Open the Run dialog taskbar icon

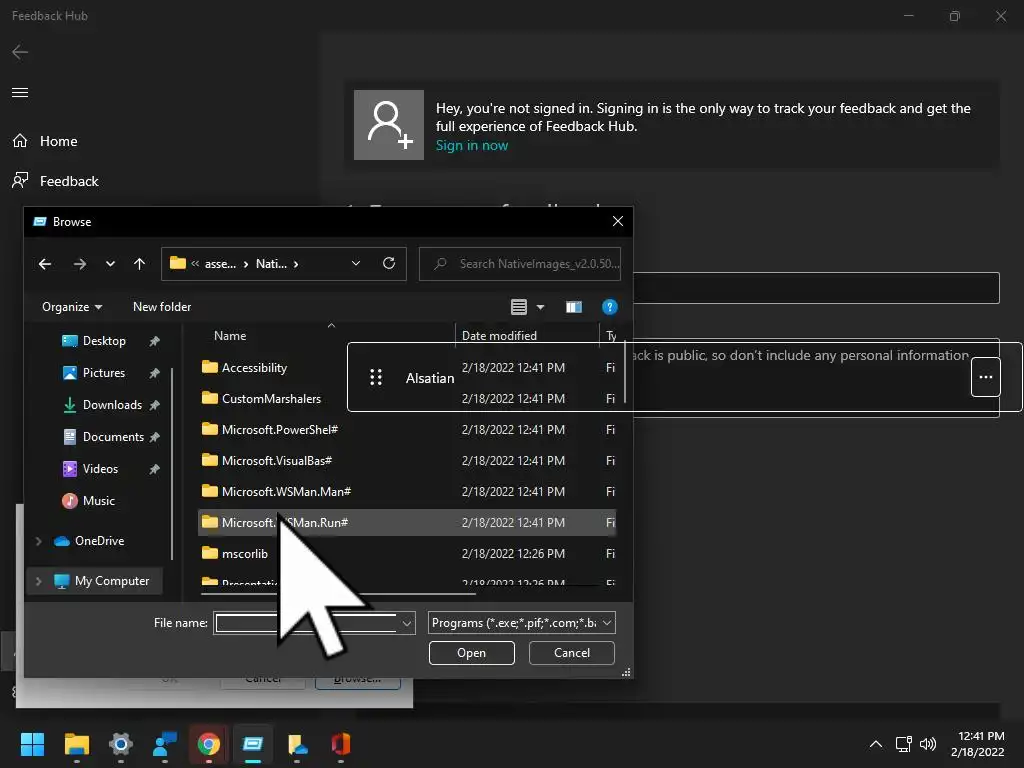[253, 744]
